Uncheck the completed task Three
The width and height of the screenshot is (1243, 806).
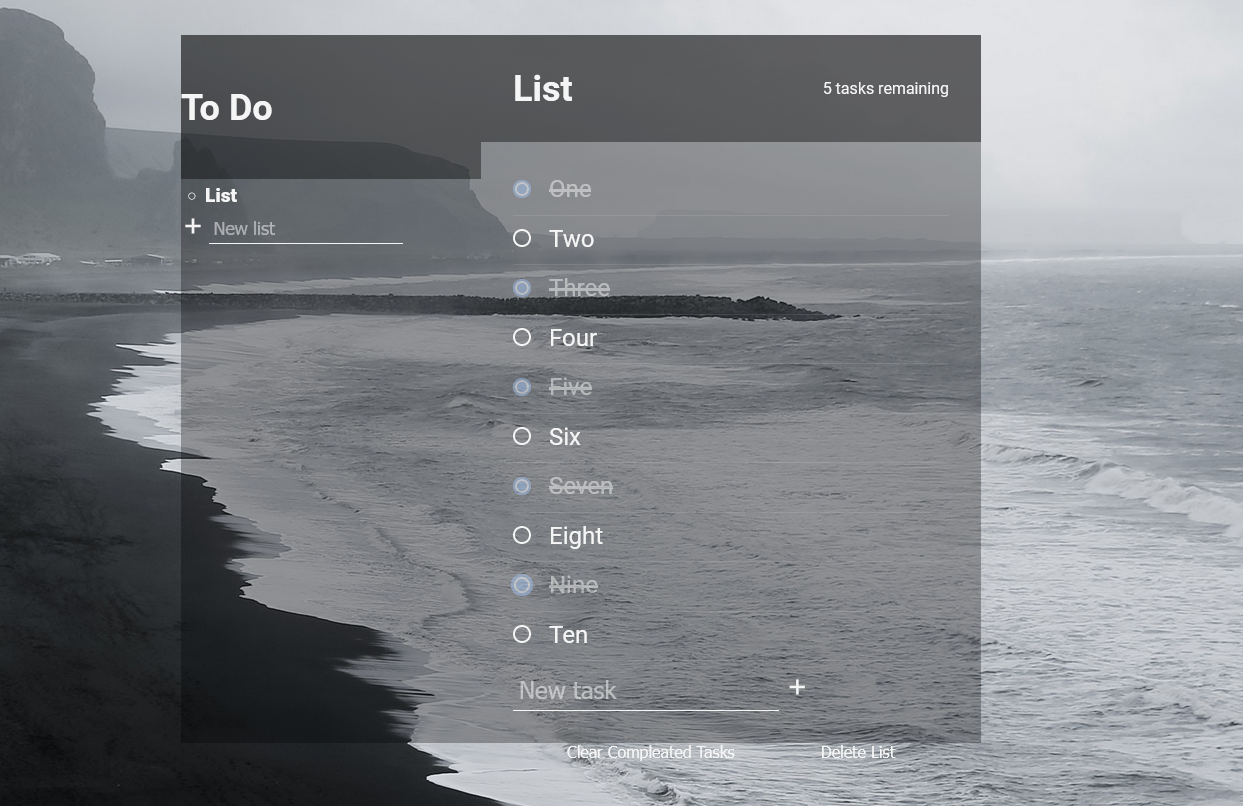click(x=522, y=288)
